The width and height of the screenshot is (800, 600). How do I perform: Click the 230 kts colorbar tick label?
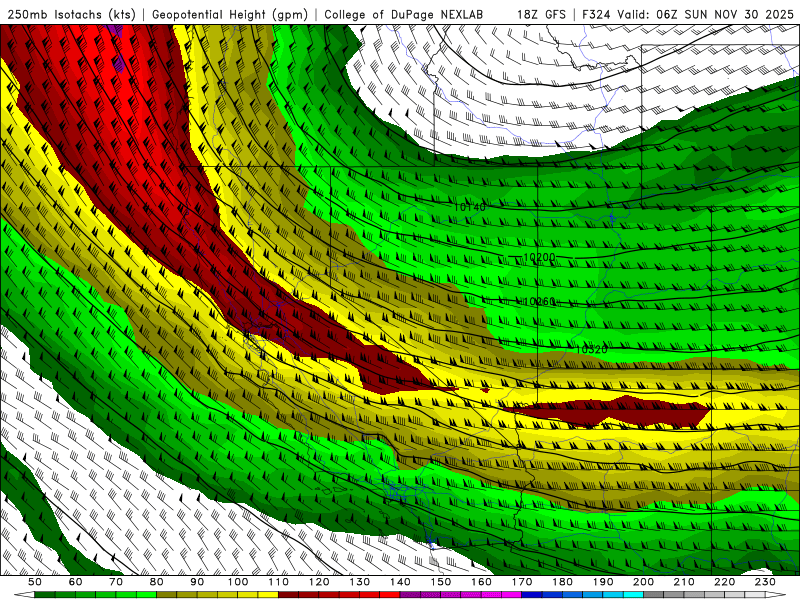[x=765, y=582]
